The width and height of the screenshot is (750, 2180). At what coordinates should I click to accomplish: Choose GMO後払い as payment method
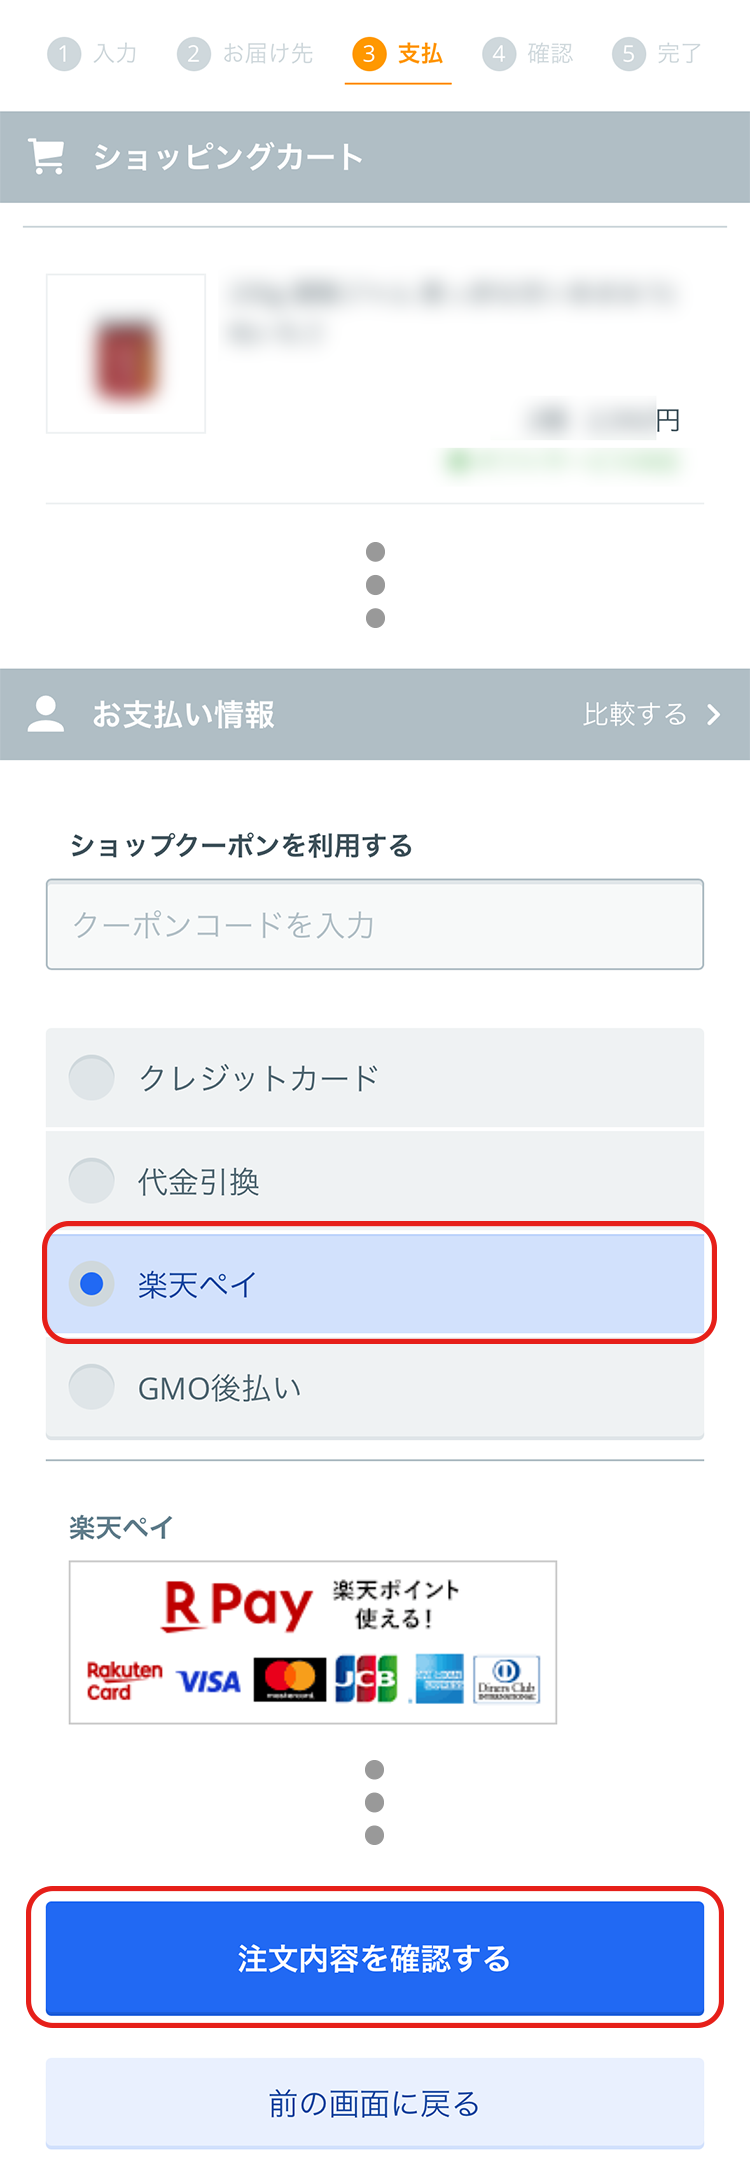(x=92, y=1387)
